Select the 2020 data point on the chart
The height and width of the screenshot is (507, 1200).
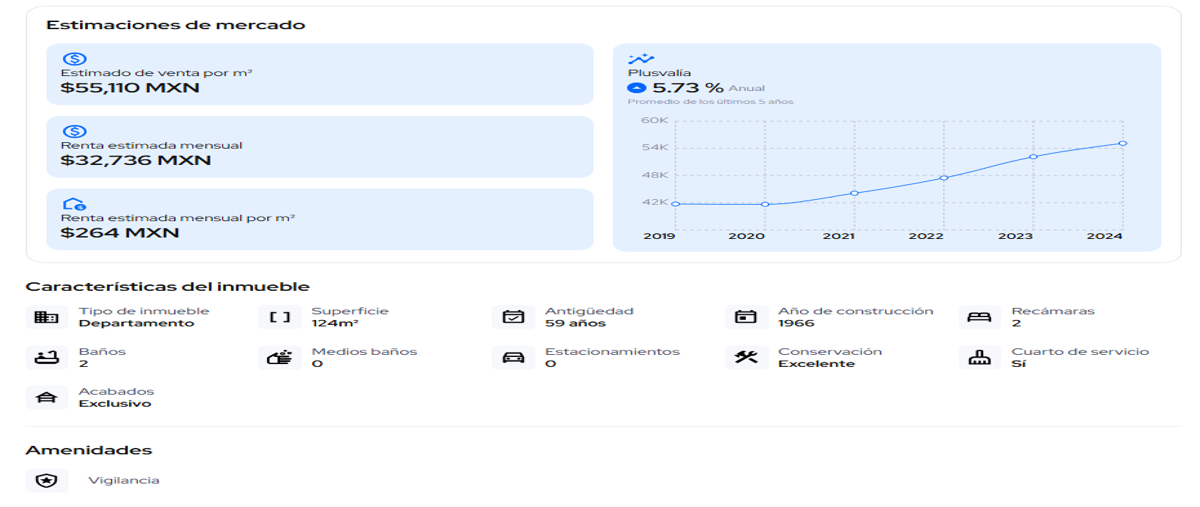coord(765,204)
